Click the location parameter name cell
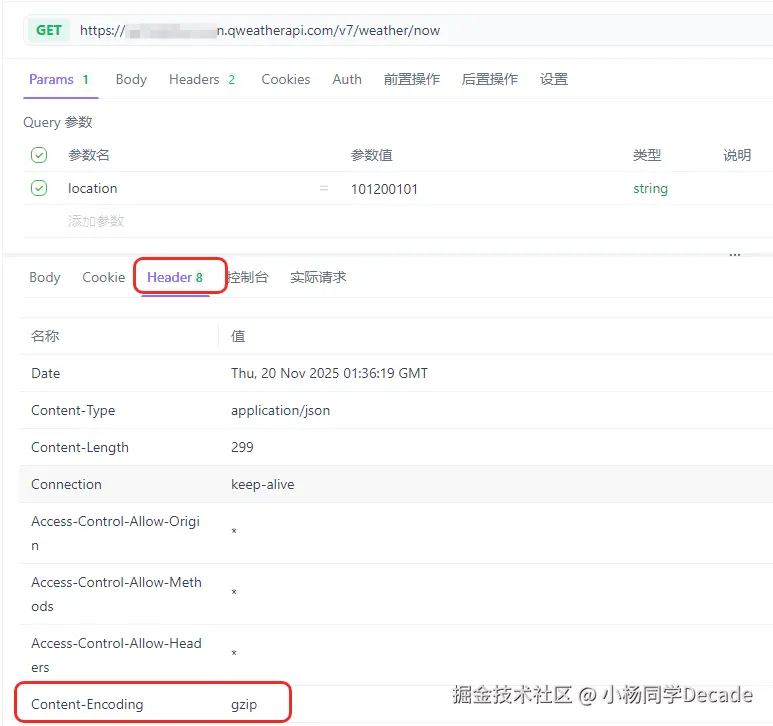Viewport: 773px width, 726px height. [x=93, y=188]
